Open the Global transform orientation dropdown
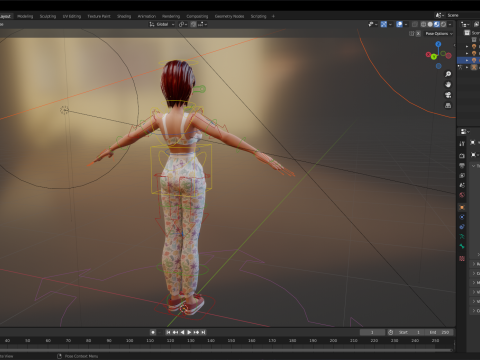The width and height of the screenshot is (480, 360). 162,24
